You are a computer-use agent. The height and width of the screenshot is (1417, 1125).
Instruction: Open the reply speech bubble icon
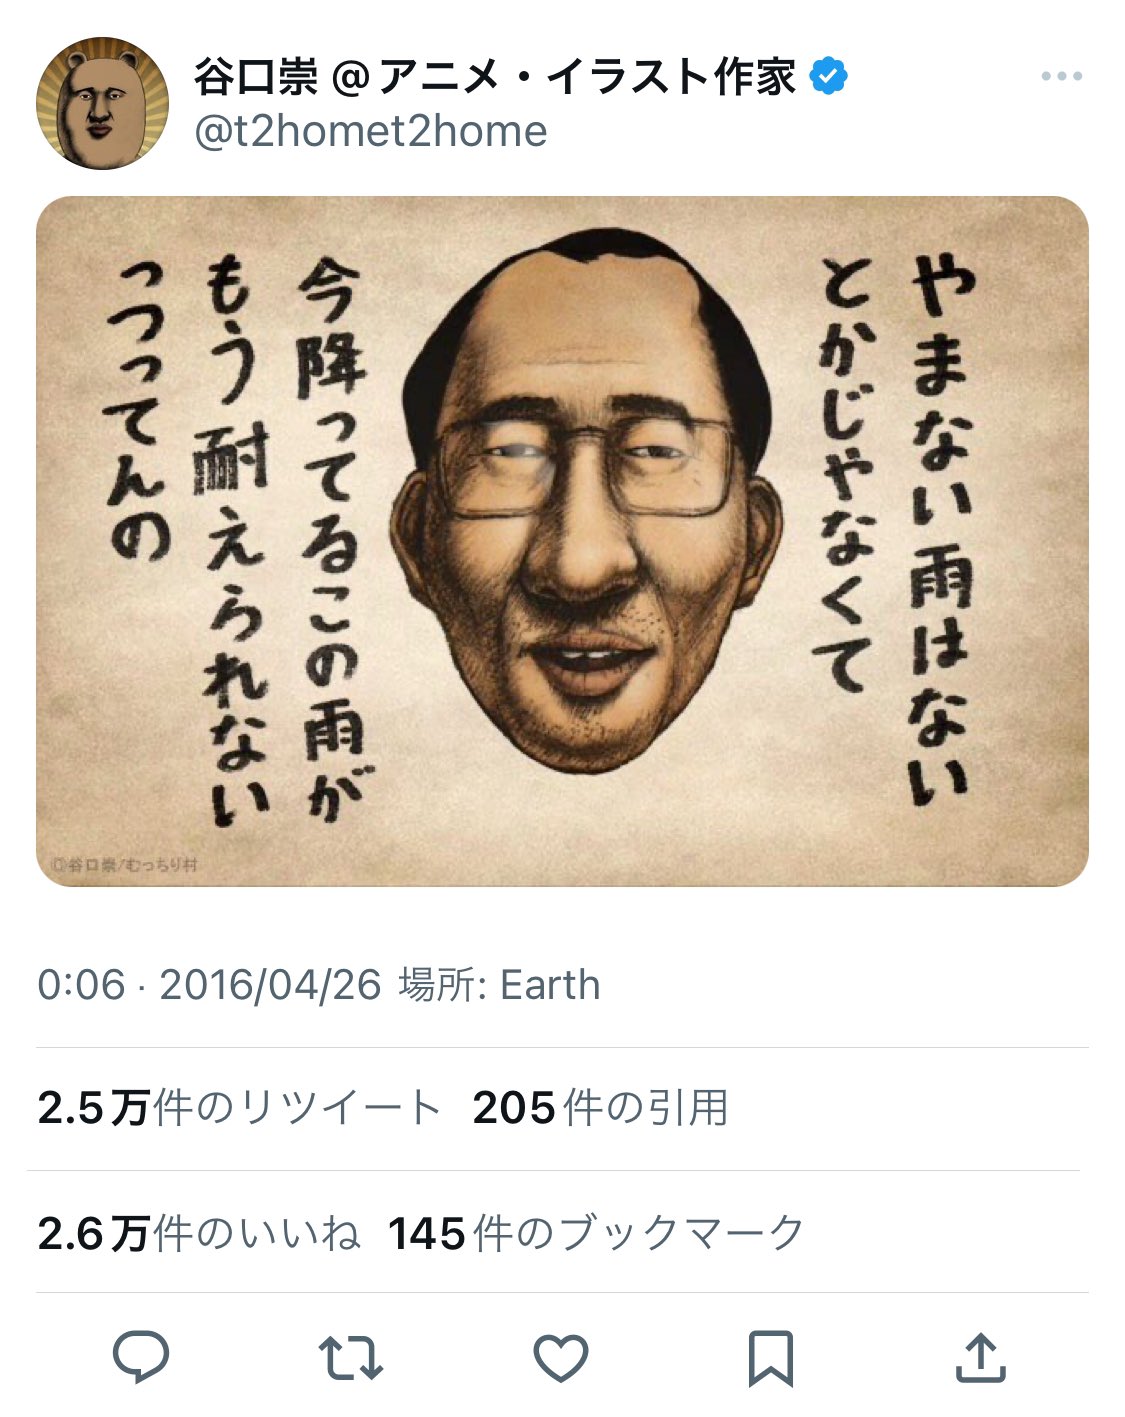(141, 1356)
